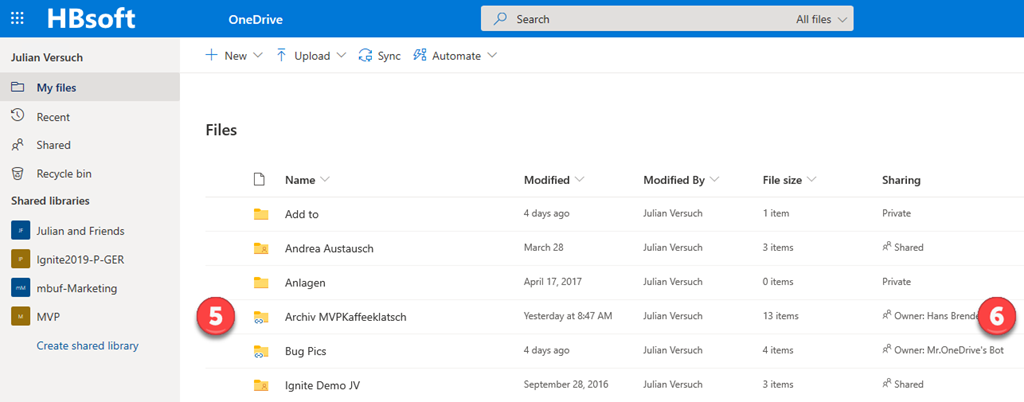This screenshot has width=1024, height=402.
Task: Open the Recycle bin icon in sidebar
Action: pyautogui.click(x=18, y=173)
